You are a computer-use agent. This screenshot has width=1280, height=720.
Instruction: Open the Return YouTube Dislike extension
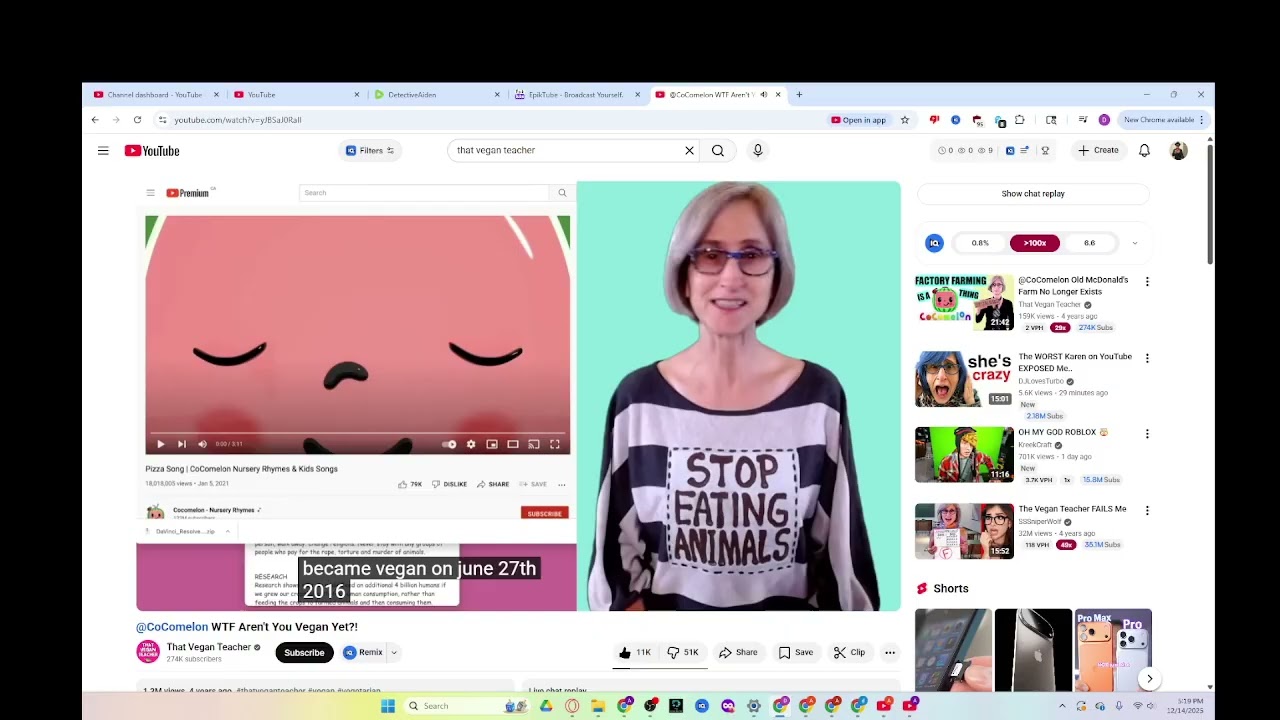934,120
